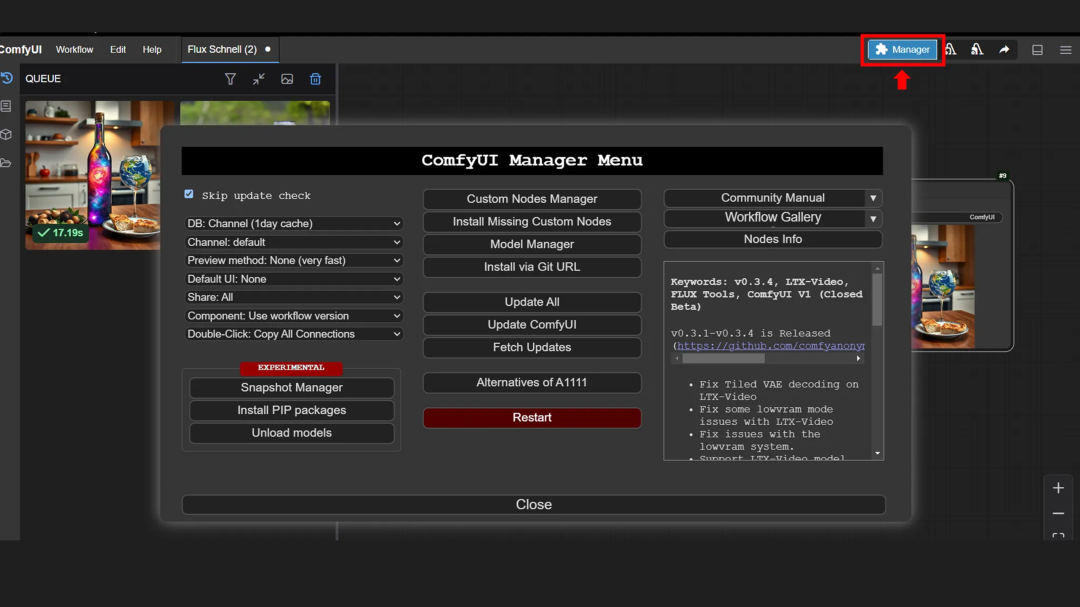Open the Queue history sidebar icon

7,78
